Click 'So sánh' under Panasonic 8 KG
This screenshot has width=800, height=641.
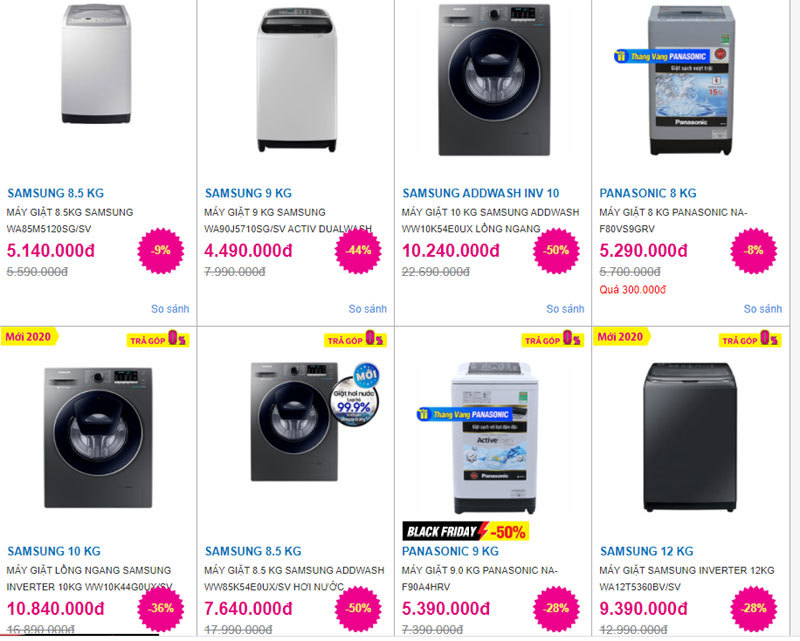click(x=762, y=309)
